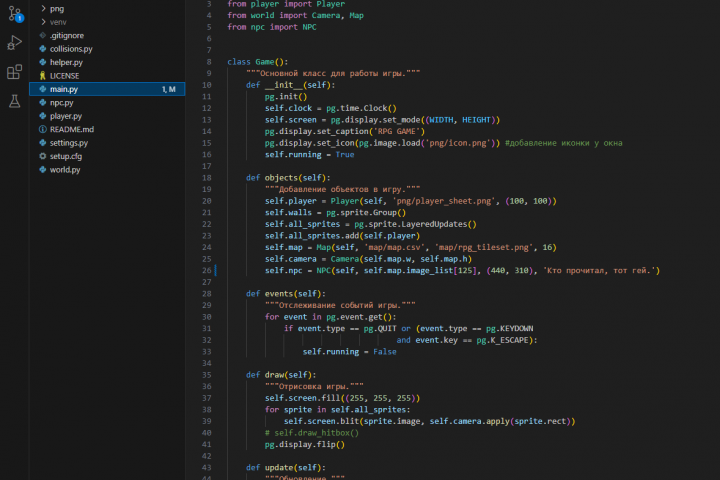The width and height of the screenshot is (720, 480).
Task: Click line number 8 in the gutter
Action: pos(209,62)
